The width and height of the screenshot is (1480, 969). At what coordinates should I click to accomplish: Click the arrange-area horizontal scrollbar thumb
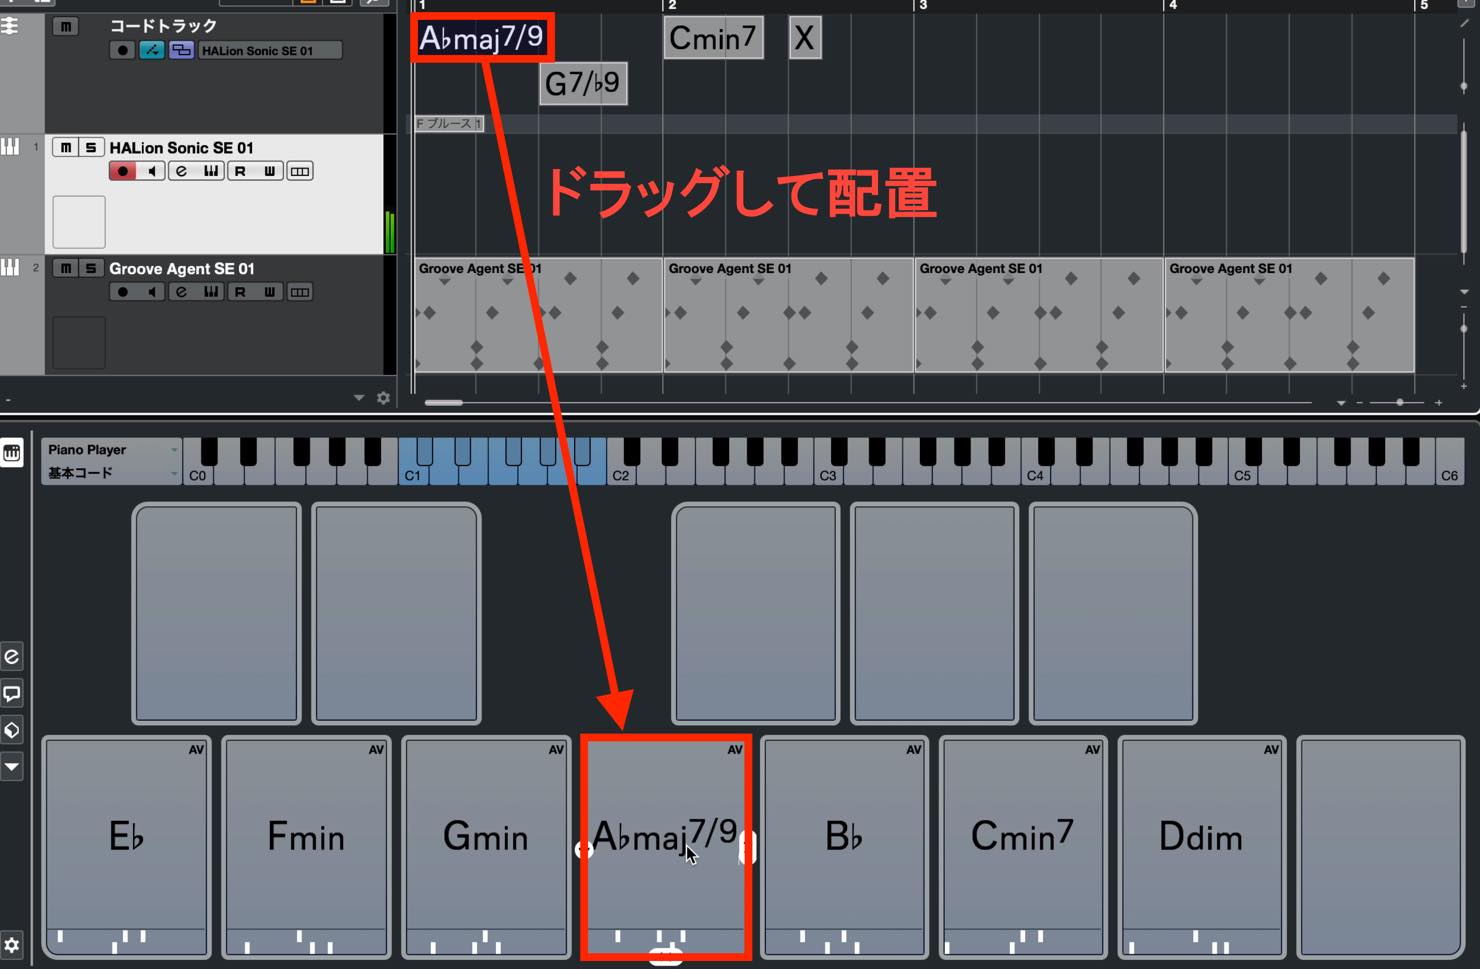[443, 403]
